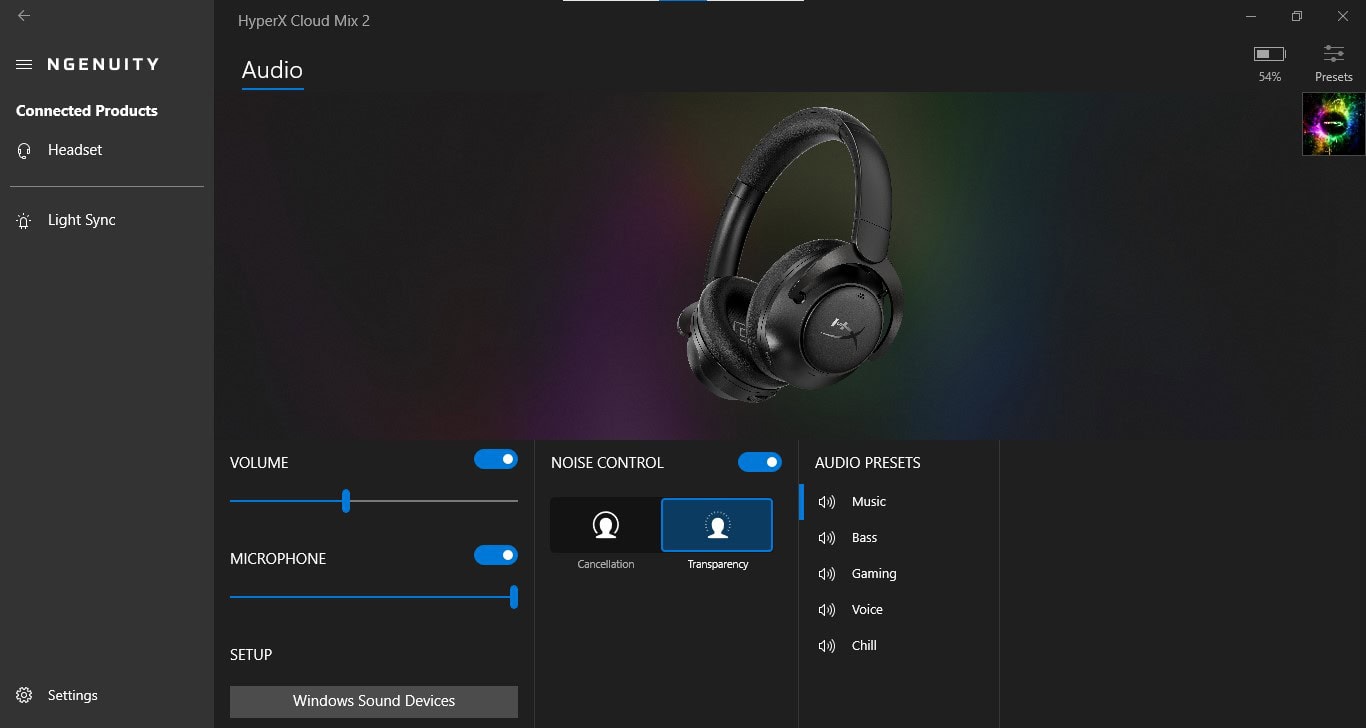This screenshot has width=1366, height=728.
Task: Click speaker icon next to Chill
Action: point(827,646)
